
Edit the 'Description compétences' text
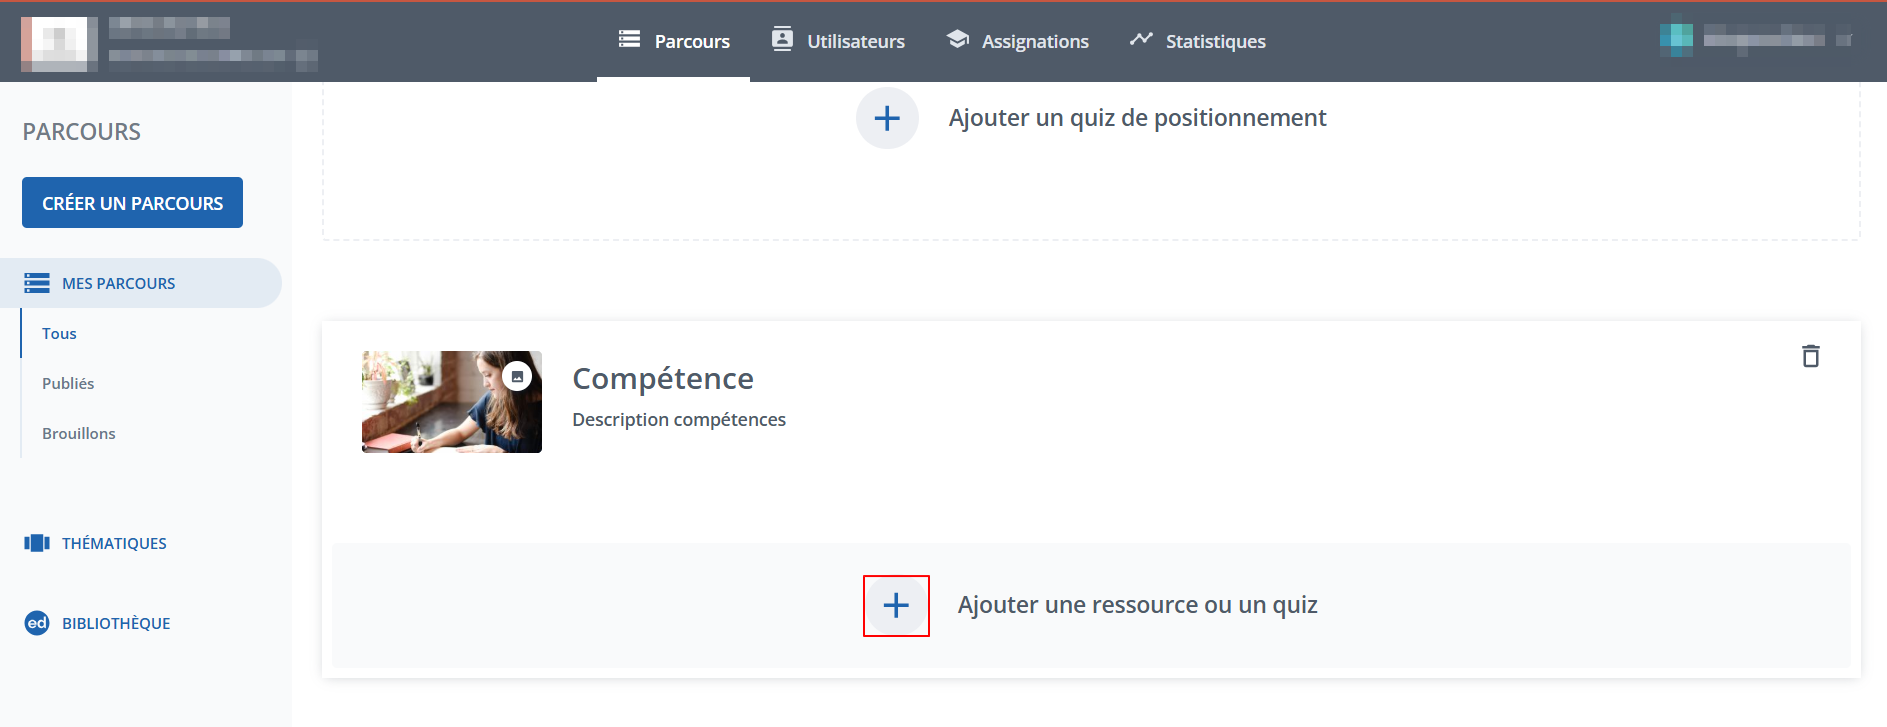pyautogui.click(x=679, y=420)
